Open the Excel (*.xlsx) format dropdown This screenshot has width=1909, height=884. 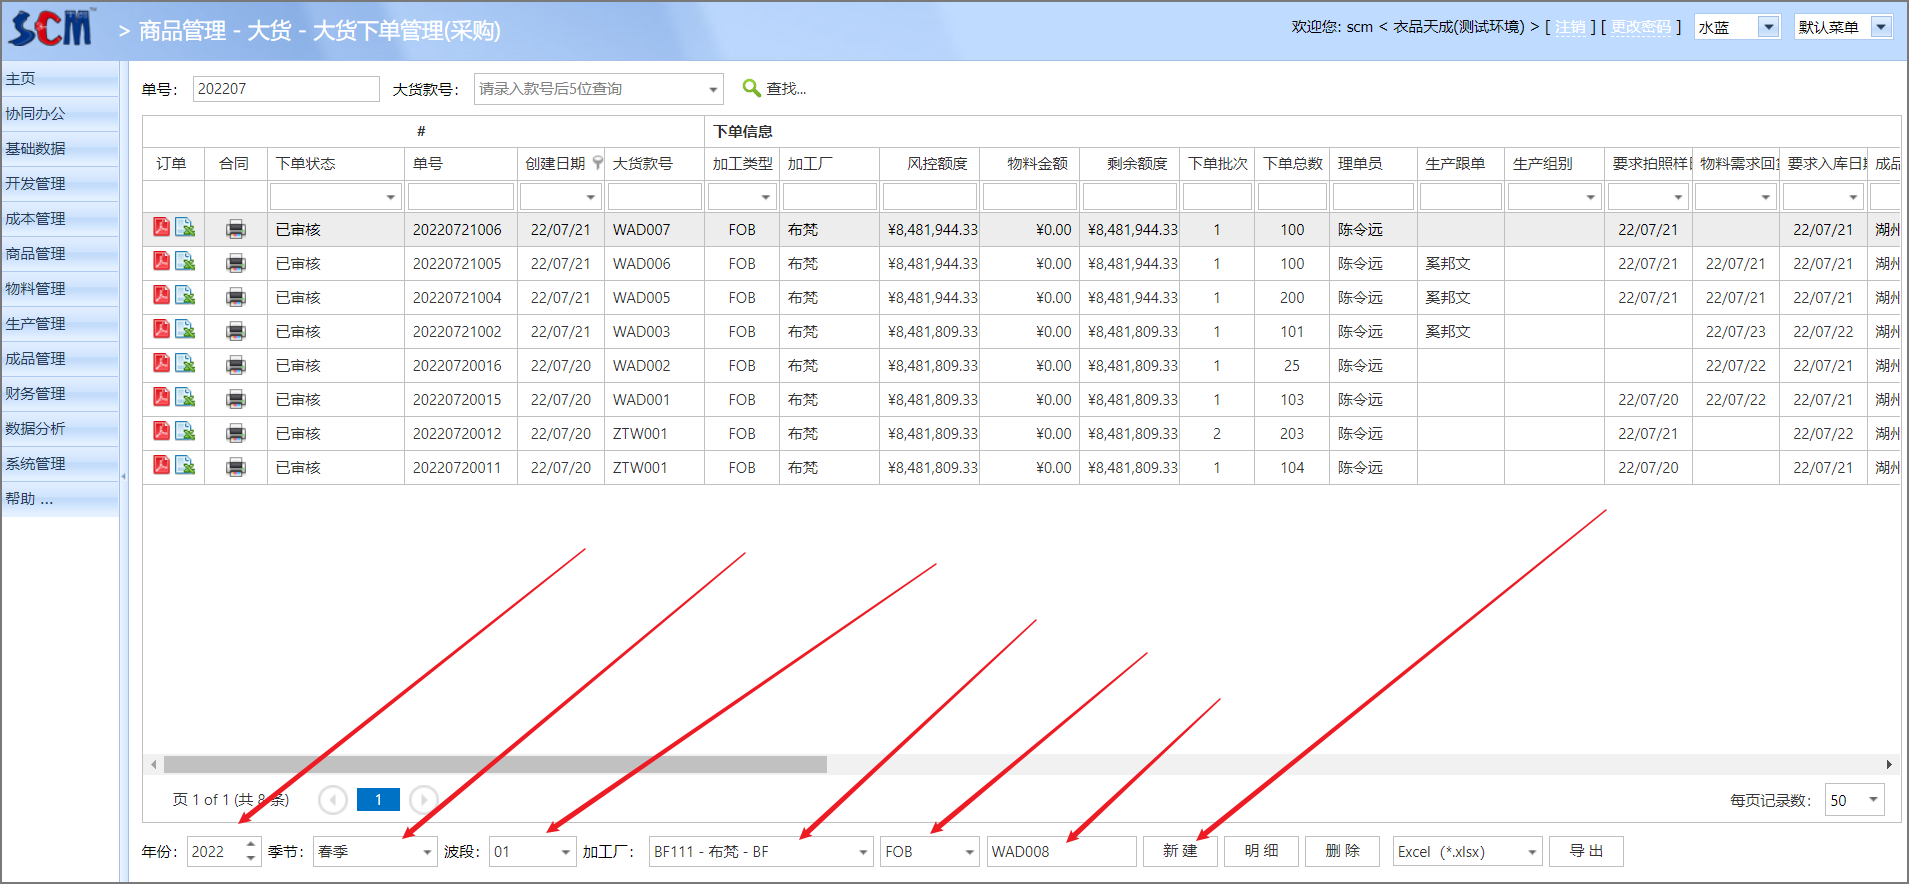point(1532,852)
